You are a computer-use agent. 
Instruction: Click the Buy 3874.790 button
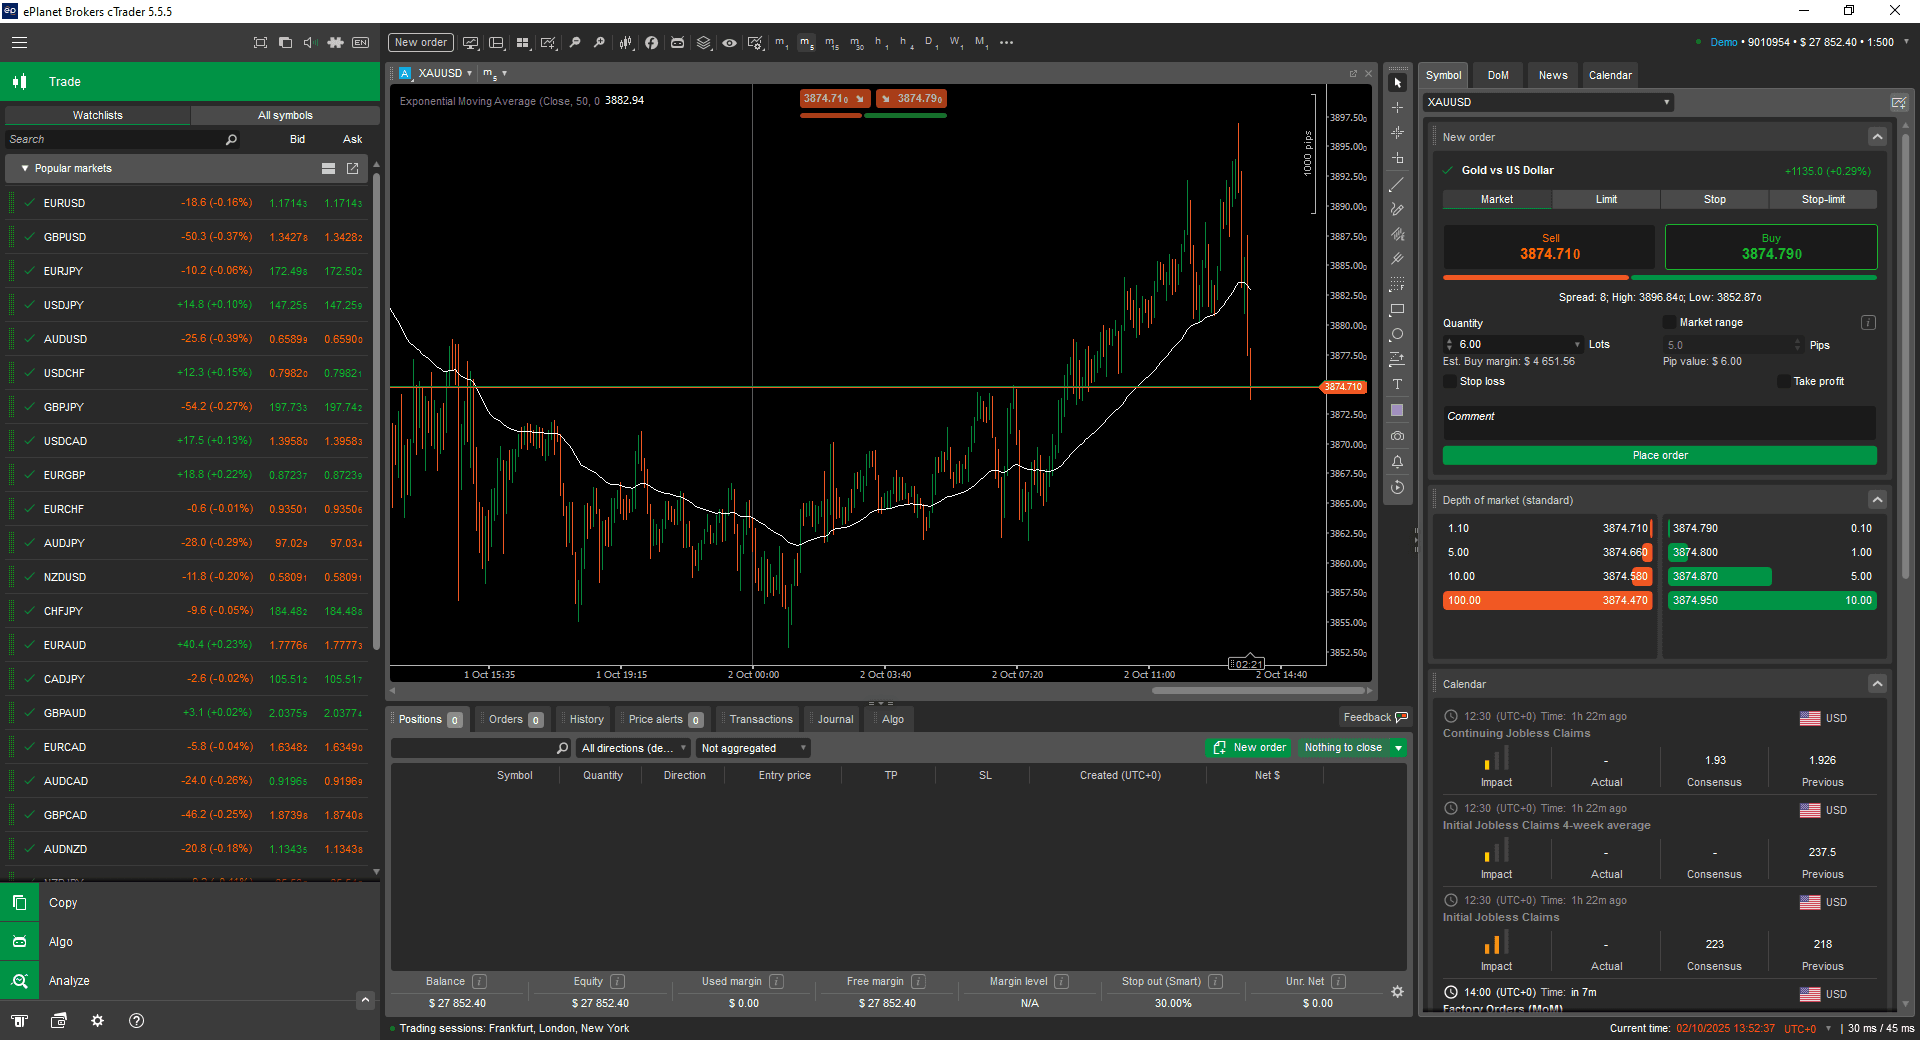click(x=1770, y=247)
